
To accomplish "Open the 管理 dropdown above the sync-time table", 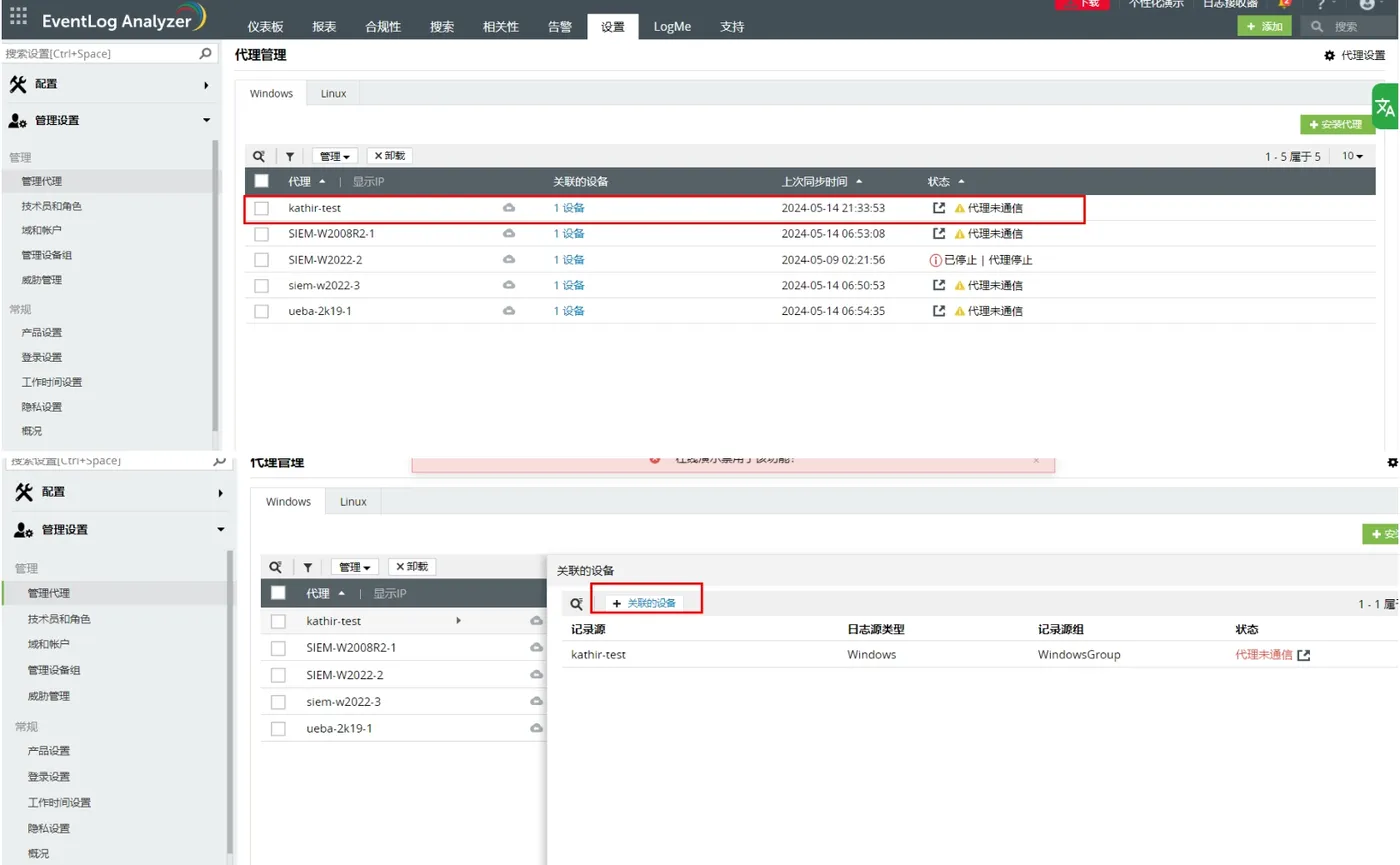I will click(x=335, y=156).
